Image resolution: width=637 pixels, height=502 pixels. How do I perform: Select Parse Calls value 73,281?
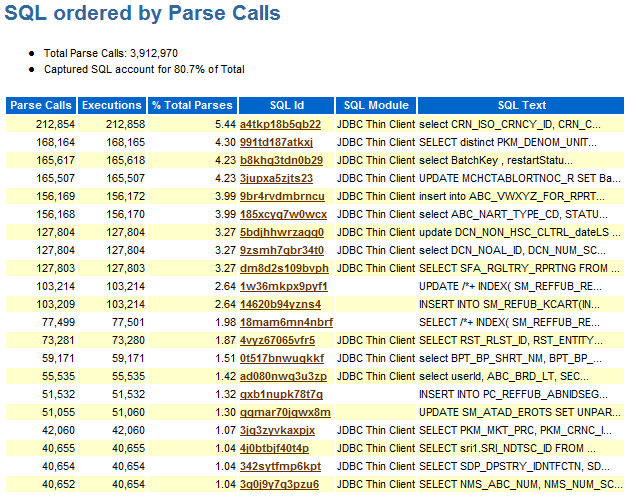[x=58, y=340]
